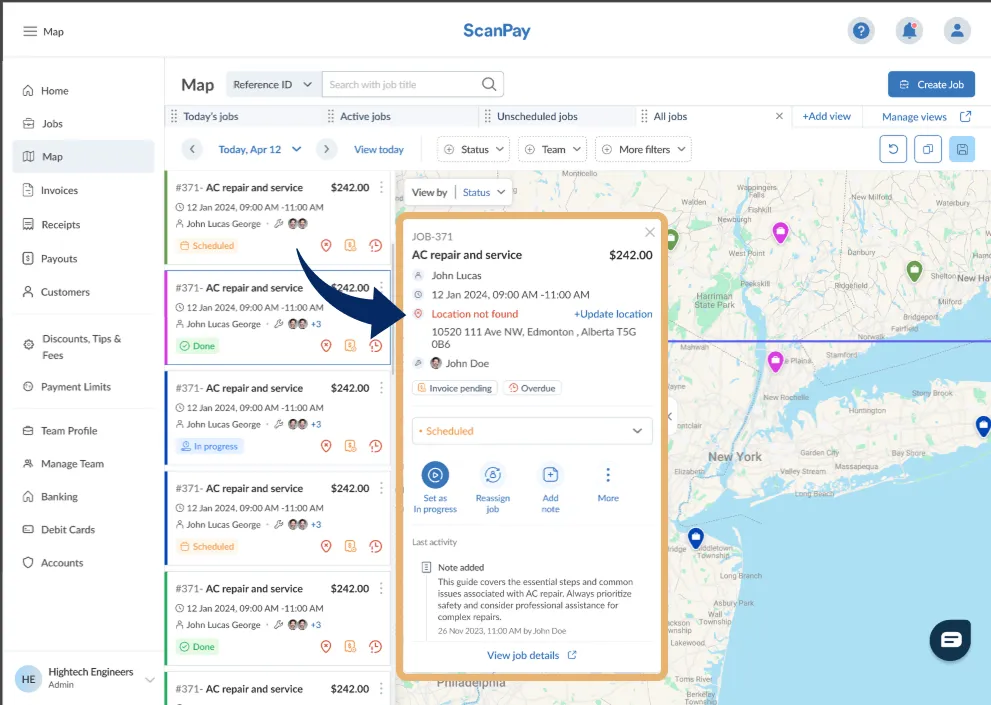
Task: Open Invoices in the sidebar
Action: (83, 190)
